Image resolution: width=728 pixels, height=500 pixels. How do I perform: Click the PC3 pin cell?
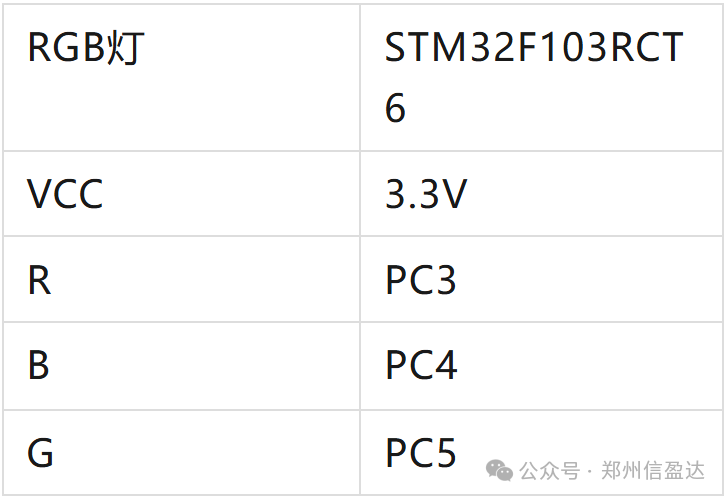tap(541, 279)
